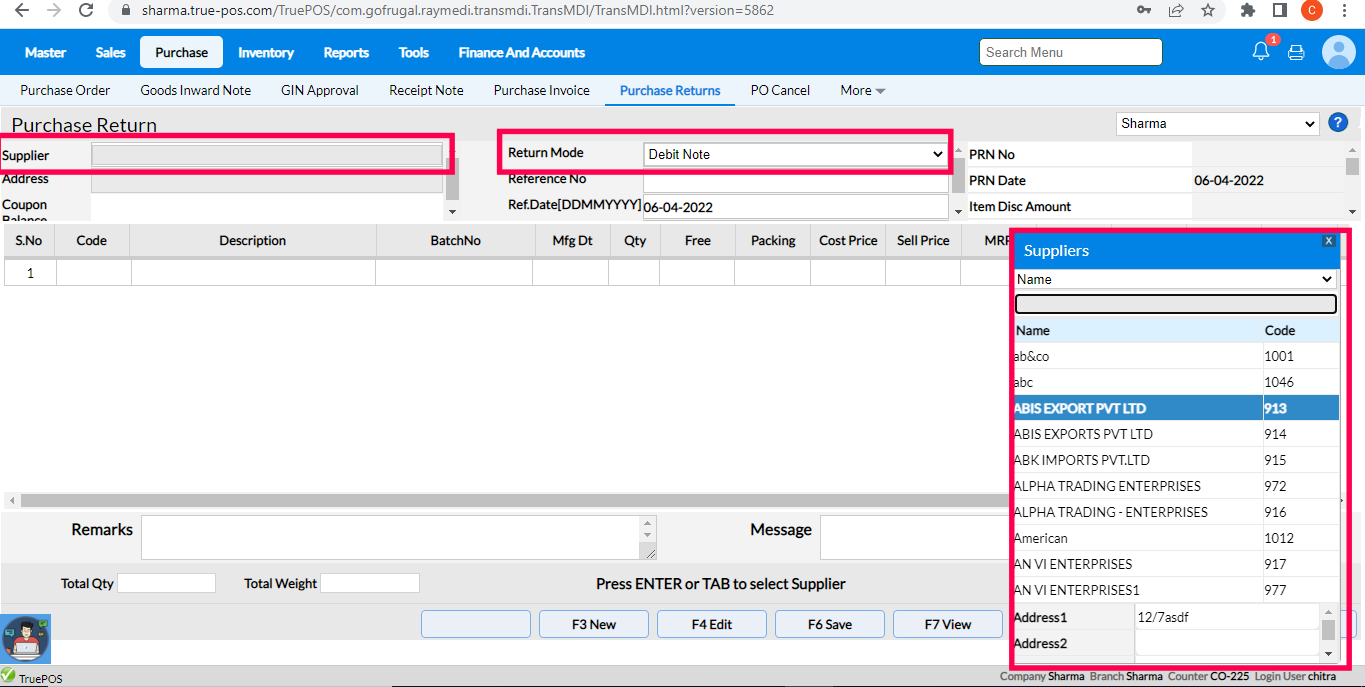
Task: Click the Description column header
Action: pos(253,240)
